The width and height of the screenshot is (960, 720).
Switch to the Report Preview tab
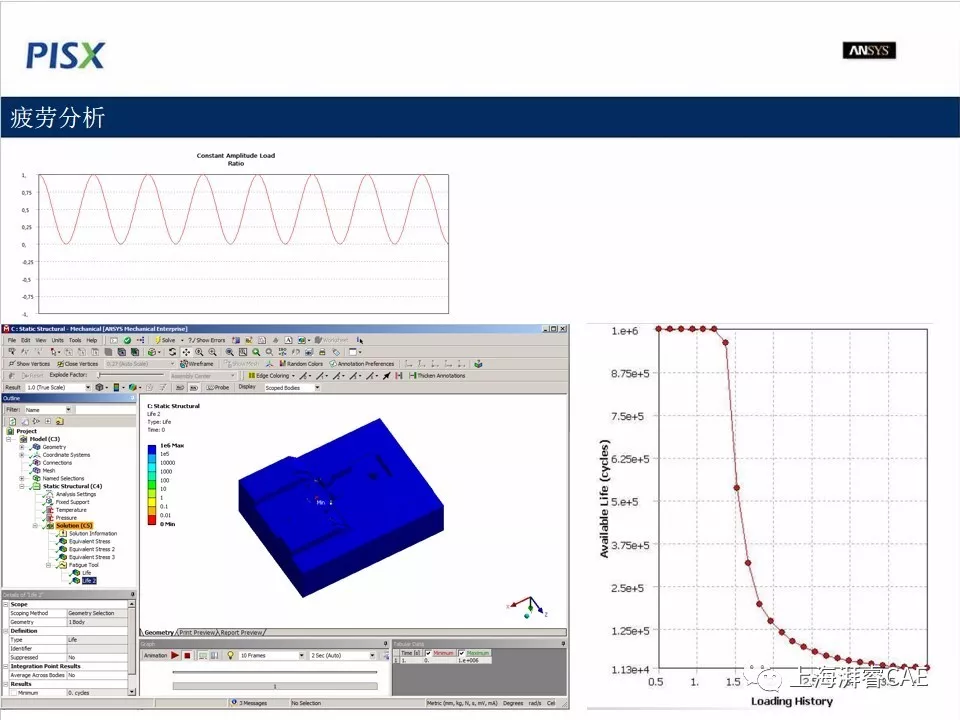click(241, 632)
